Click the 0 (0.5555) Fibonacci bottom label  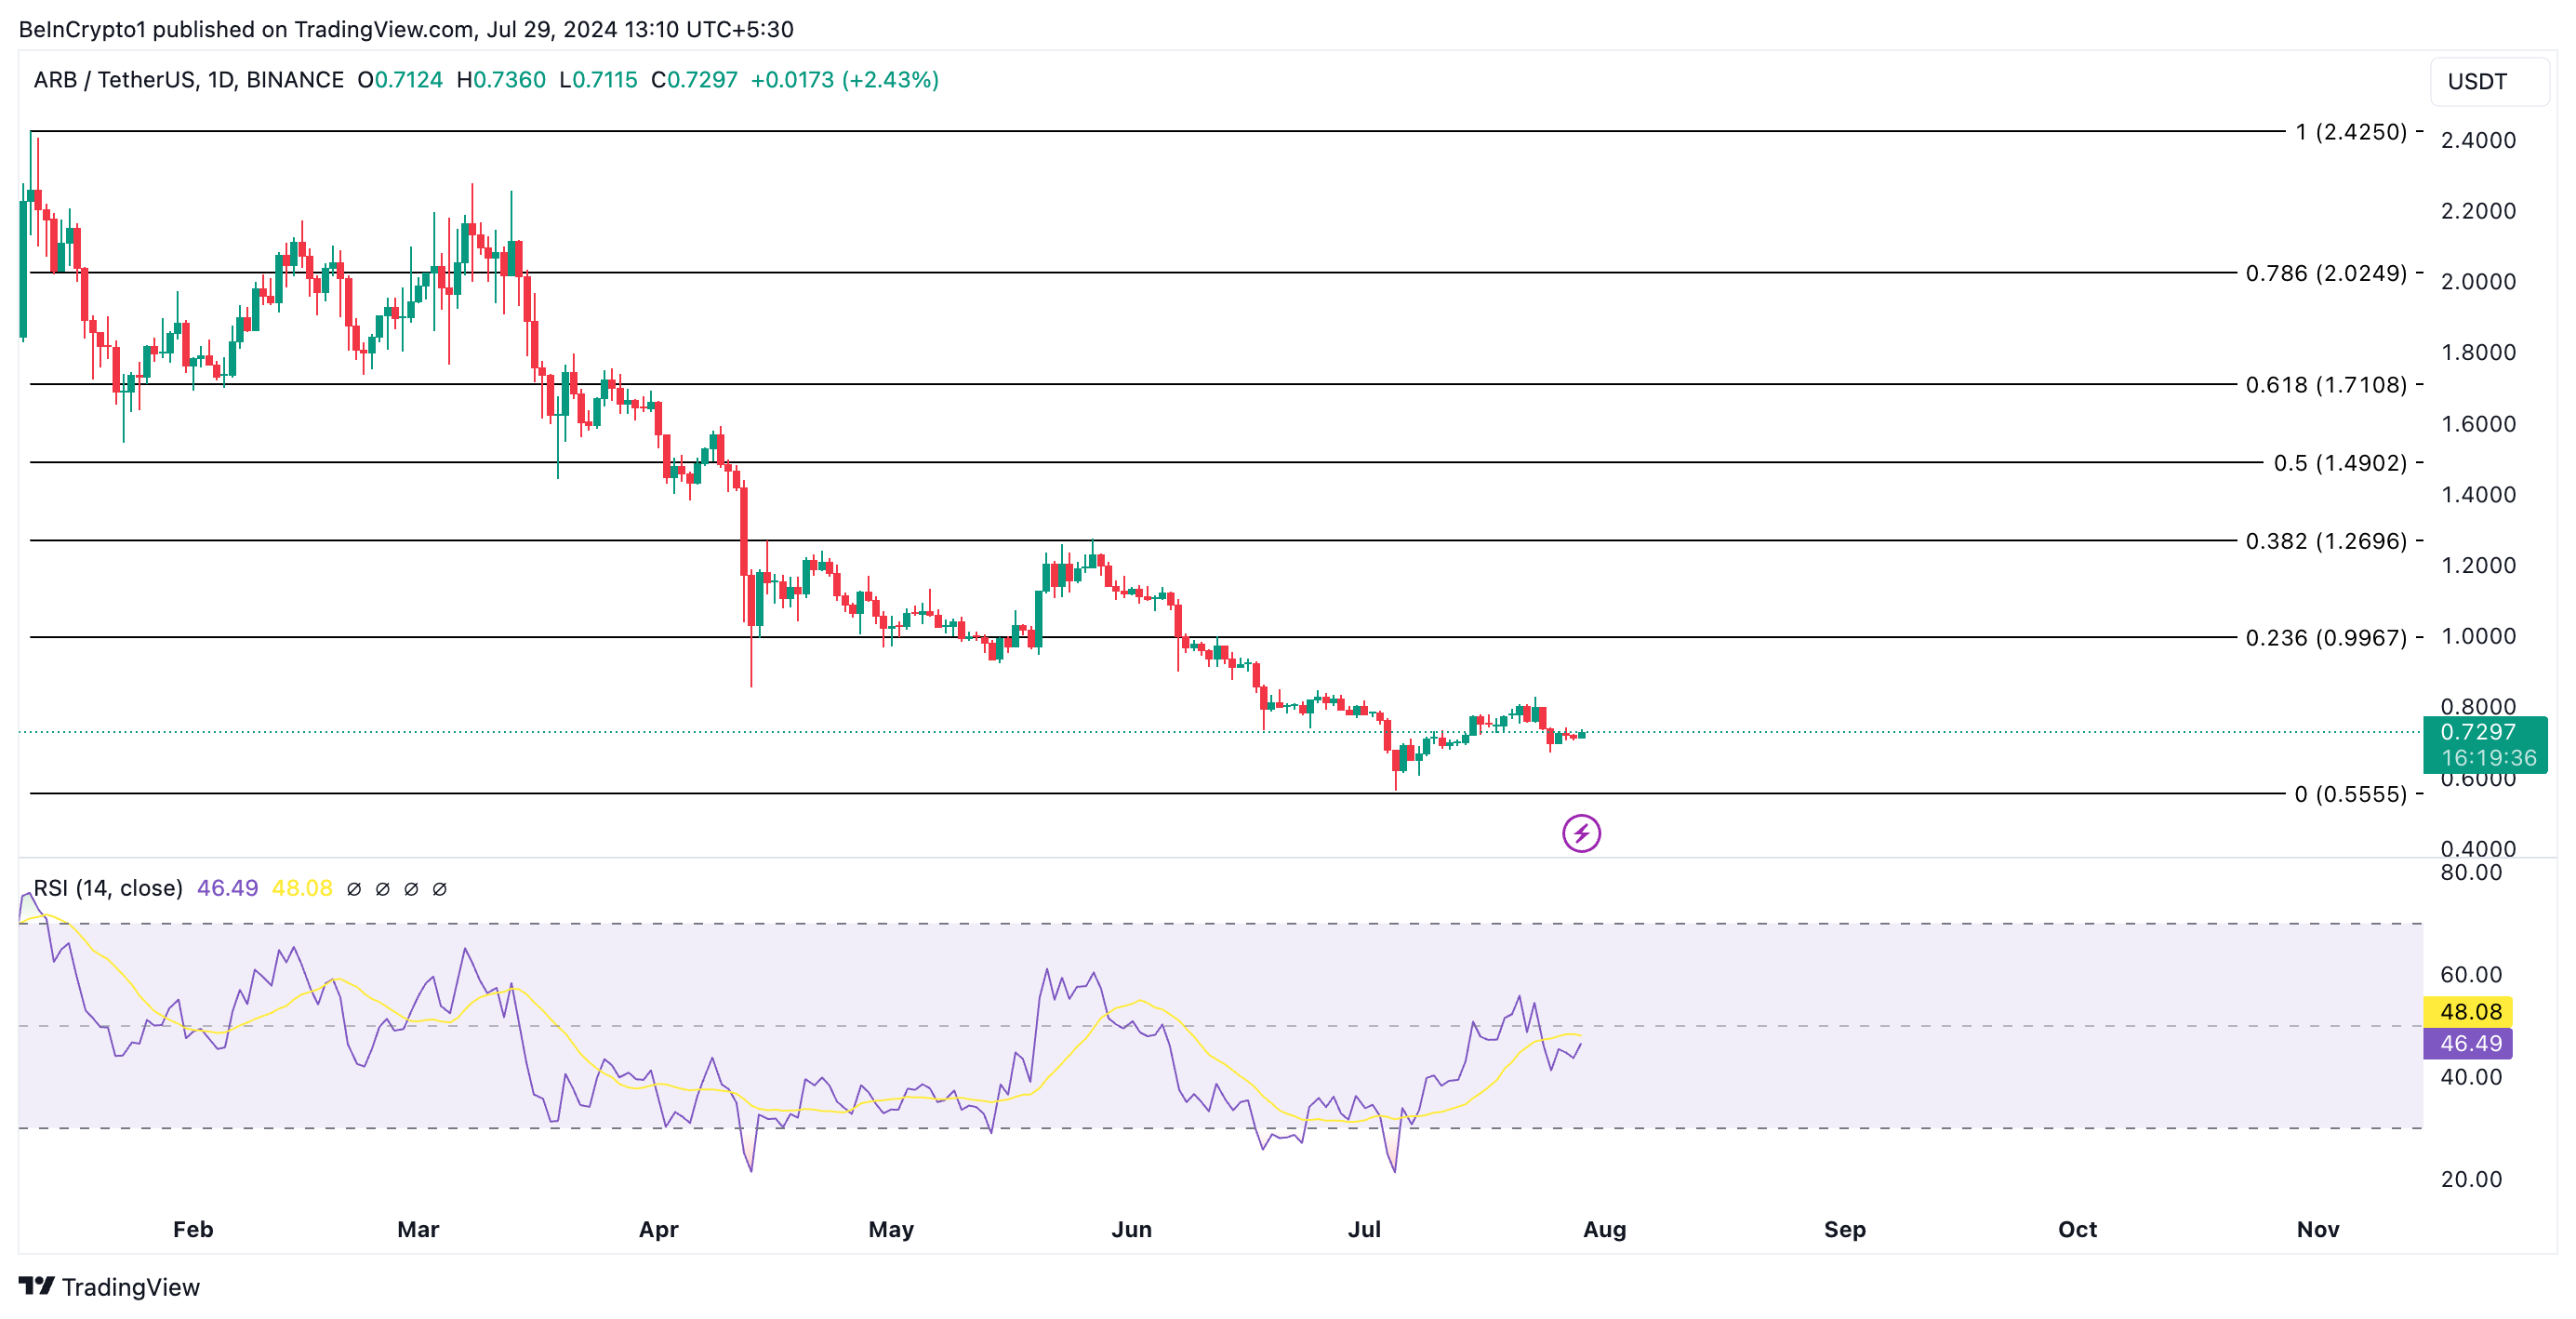[x=2350, y=794]
